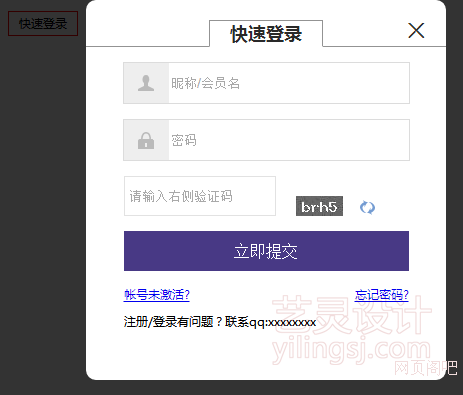
Task: Click the user silhouette icon
Action: pyautogui.click(x=146, y=83)
